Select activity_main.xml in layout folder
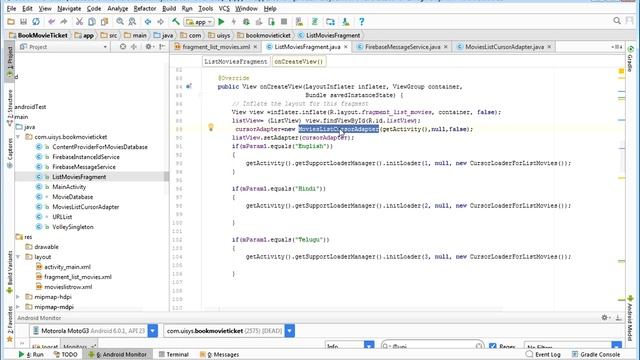 click(67, 267)
